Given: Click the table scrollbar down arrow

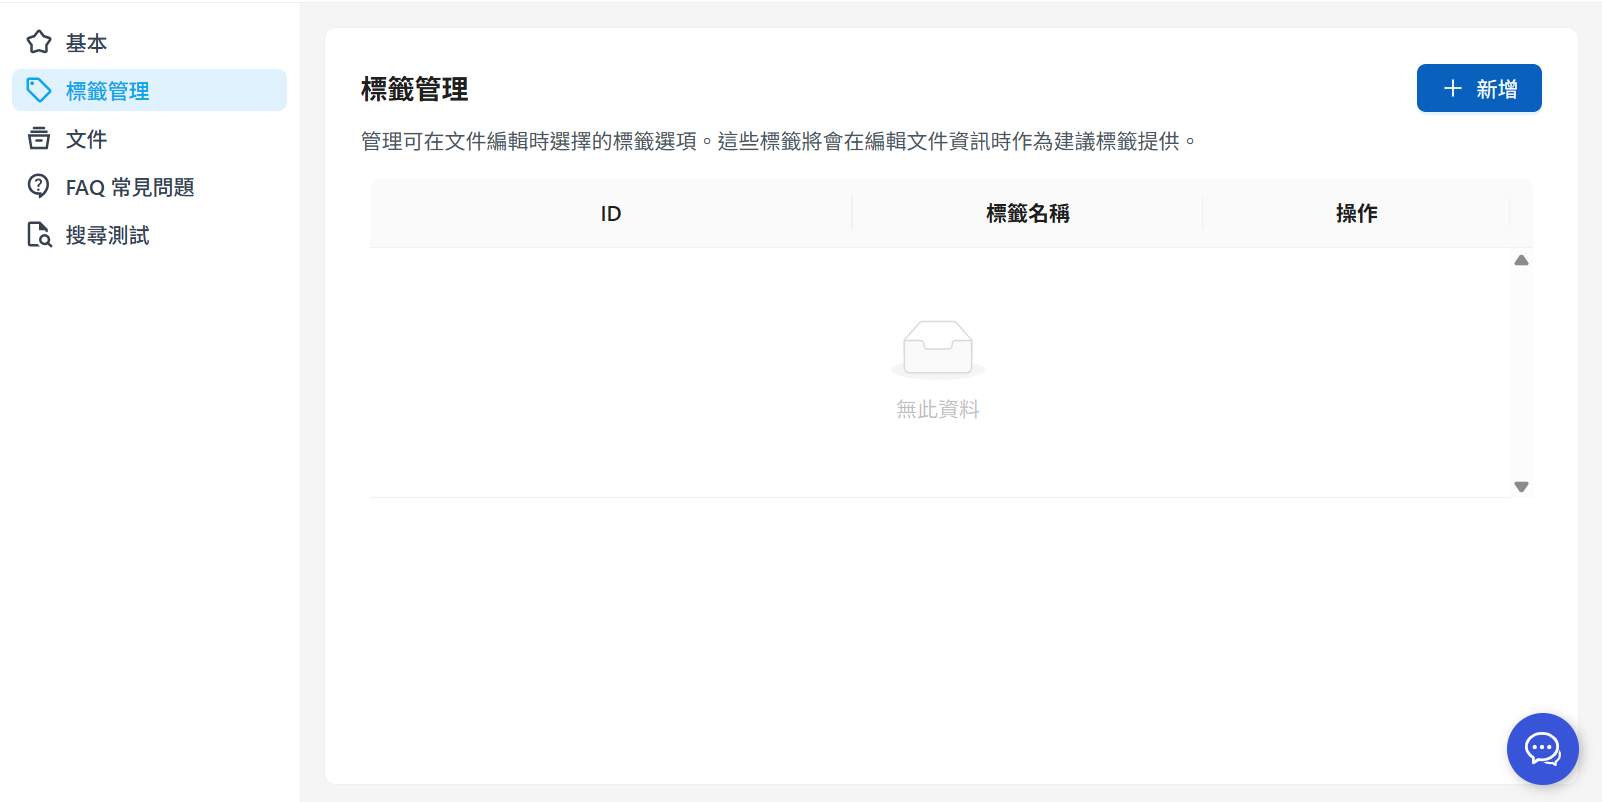Looking at the screenshot, I should (x=1521, y=487).
